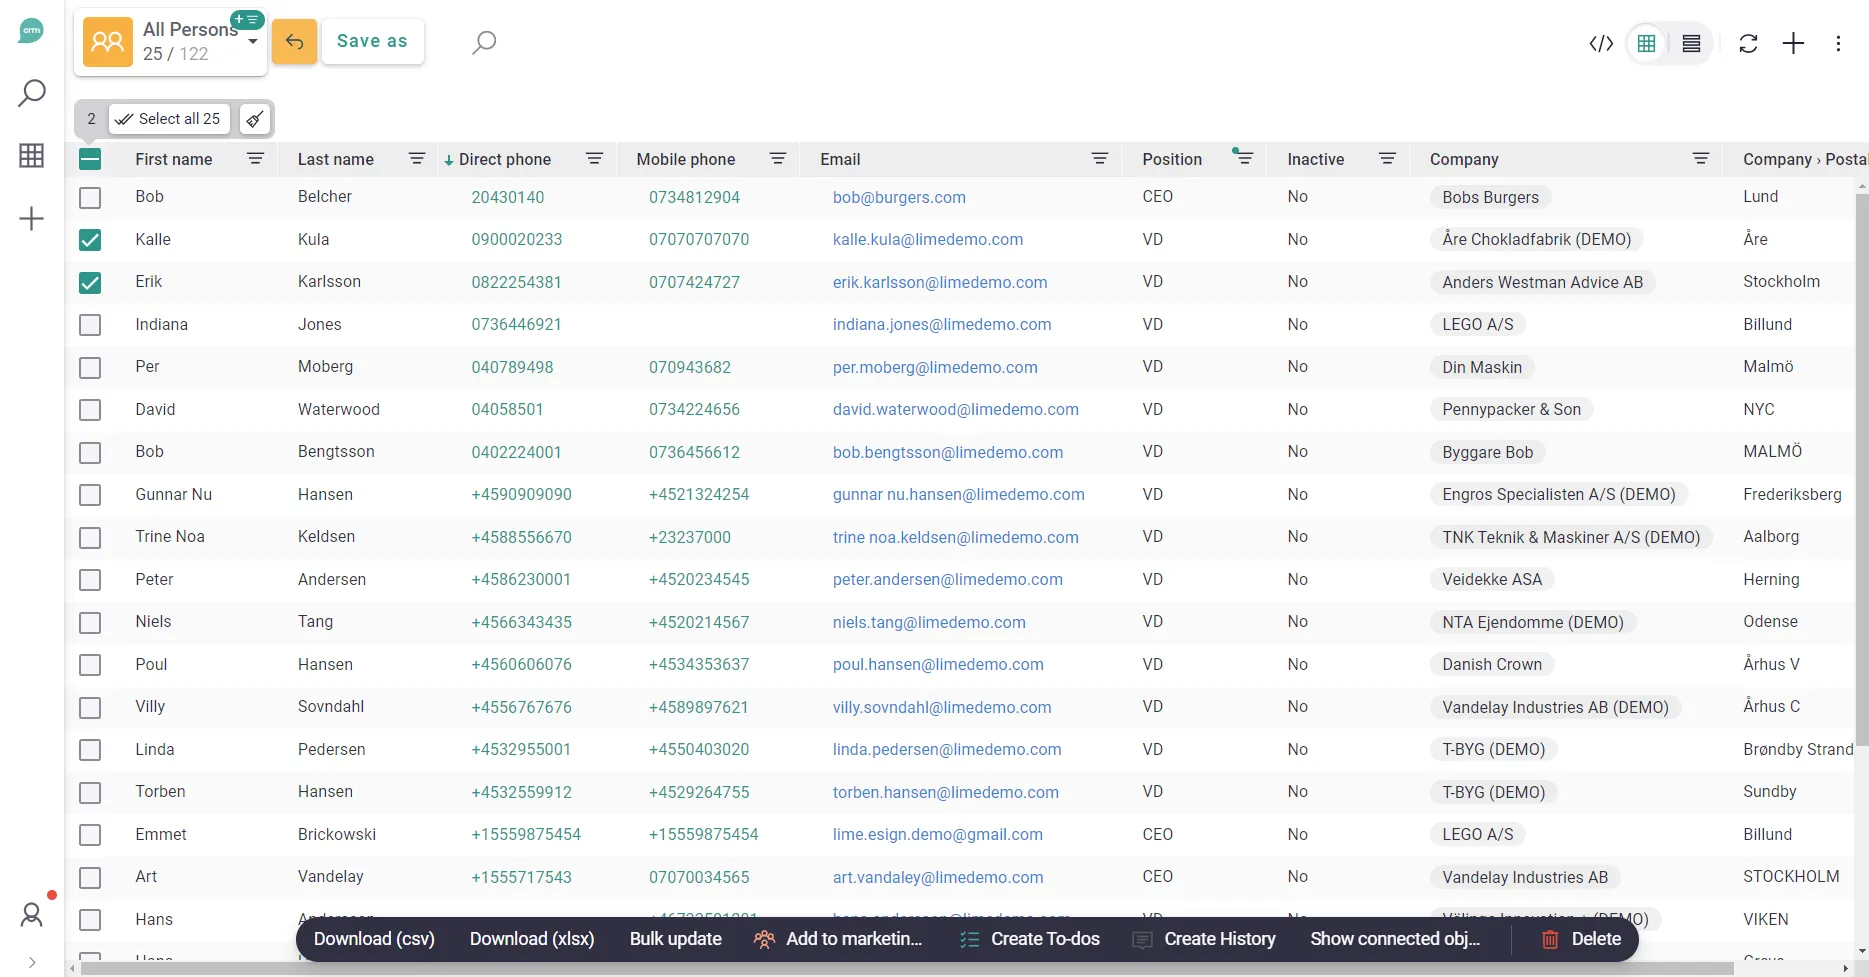Screen dimensions: 1869x977
Task: Choose Download (csv) from the action bar
Action: click(x=374, y=939)
